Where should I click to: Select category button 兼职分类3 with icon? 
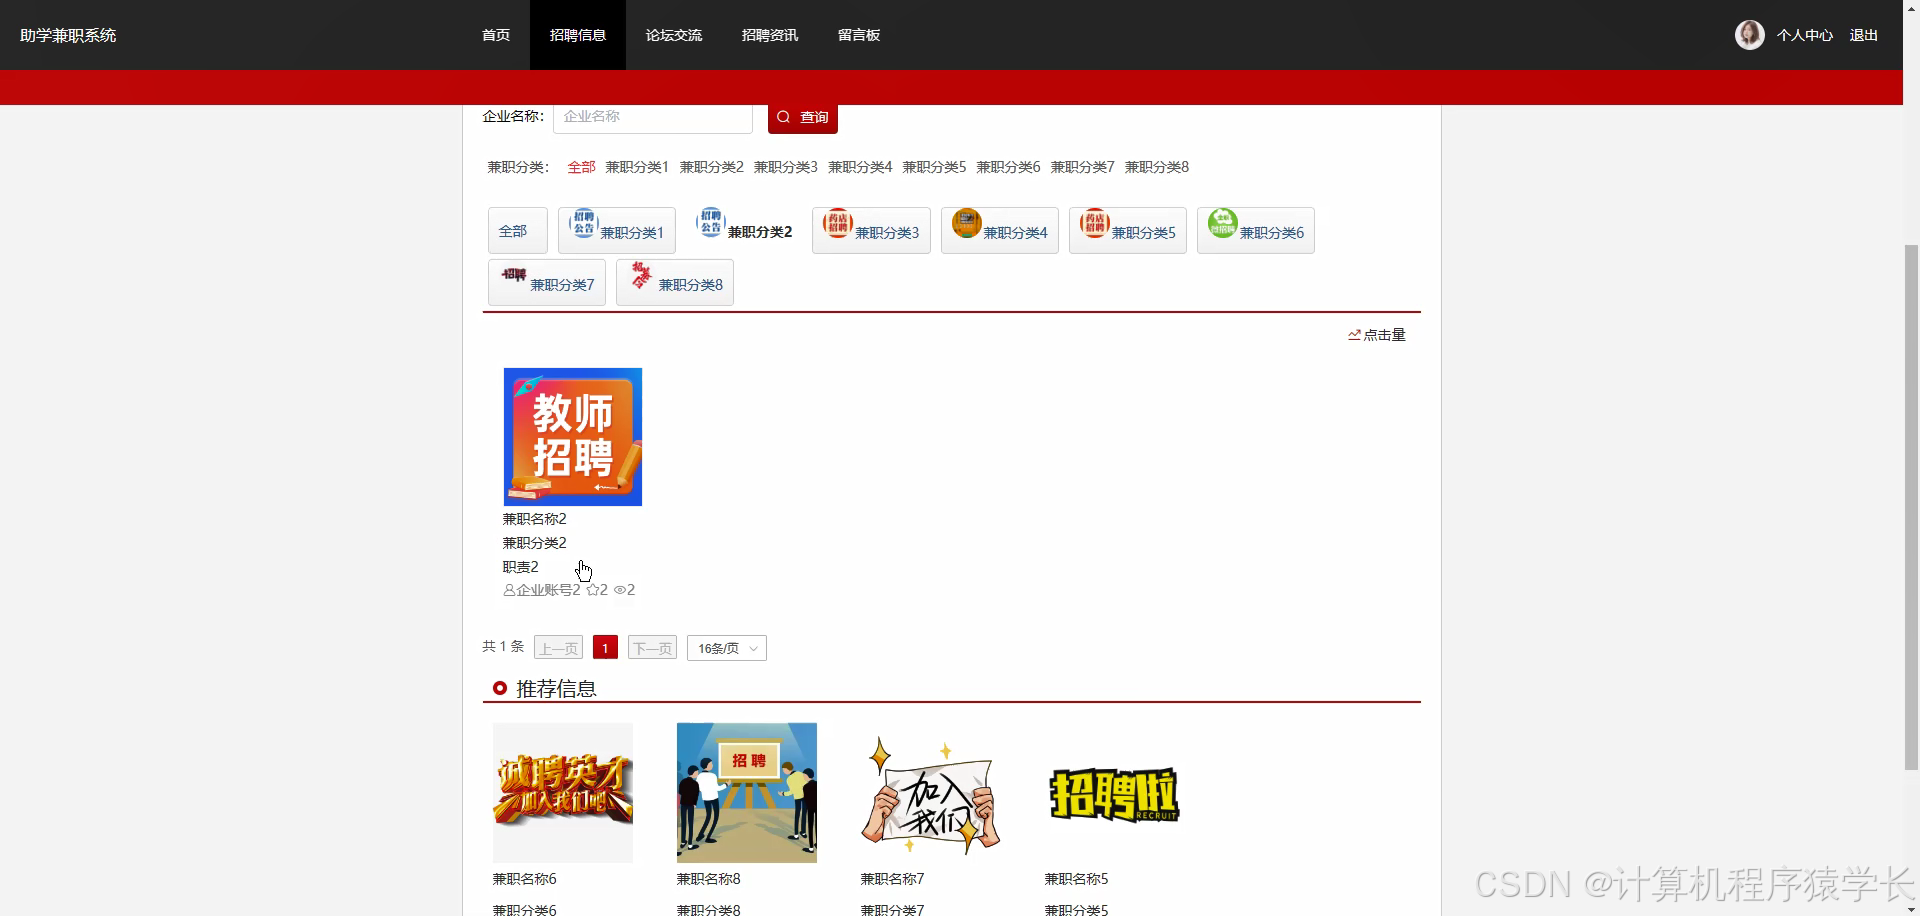871,230
